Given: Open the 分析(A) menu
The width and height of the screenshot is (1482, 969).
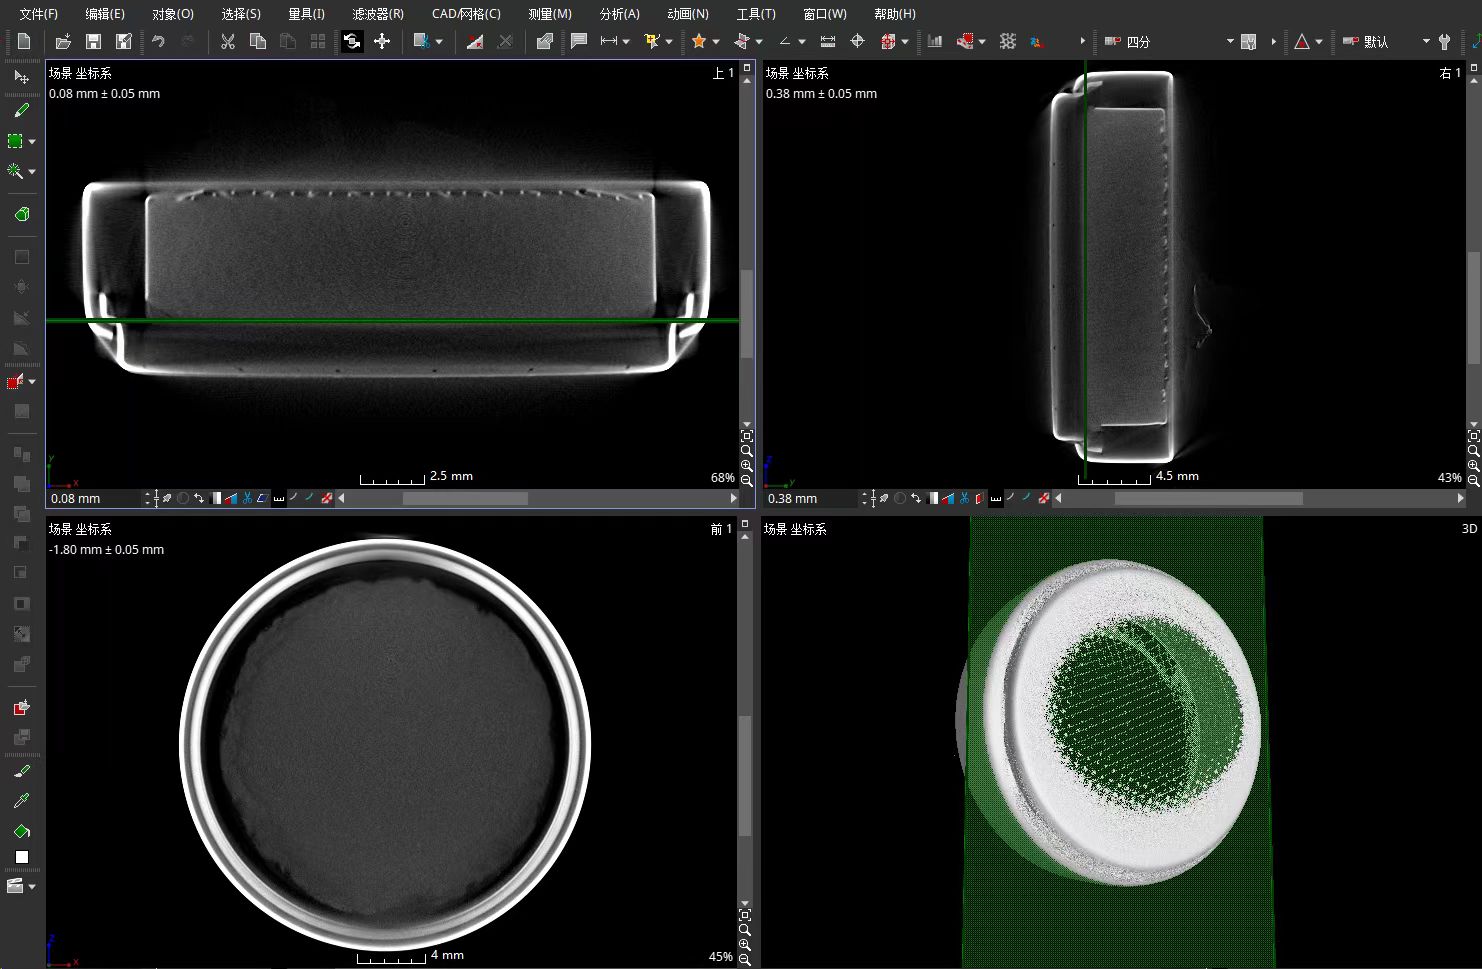Looking at the screenshot, I should click(620, 14).
